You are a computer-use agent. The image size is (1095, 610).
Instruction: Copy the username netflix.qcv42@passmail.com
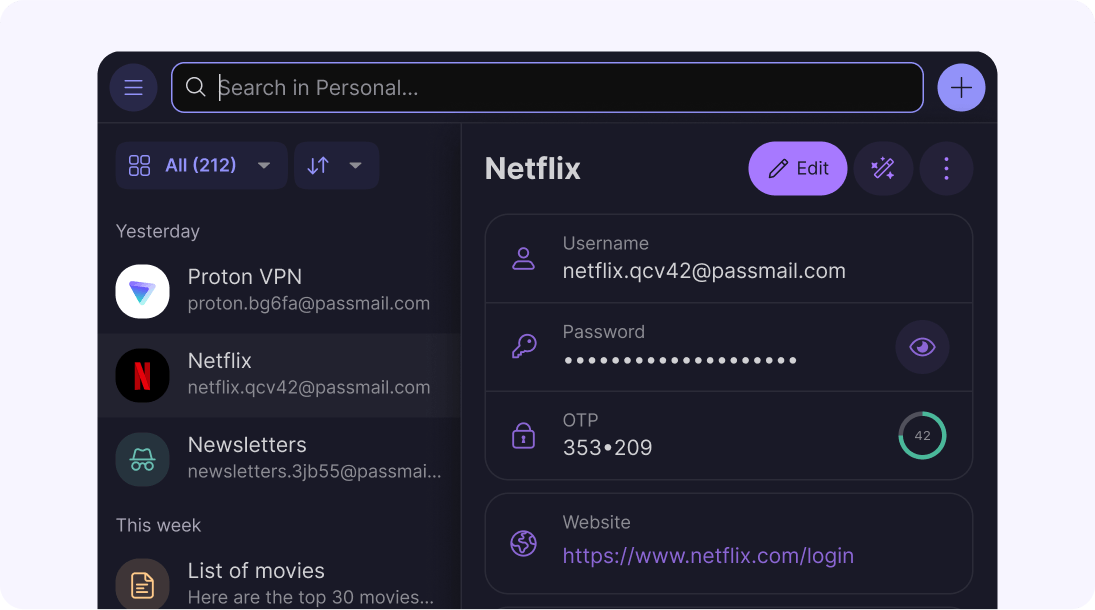703,271
